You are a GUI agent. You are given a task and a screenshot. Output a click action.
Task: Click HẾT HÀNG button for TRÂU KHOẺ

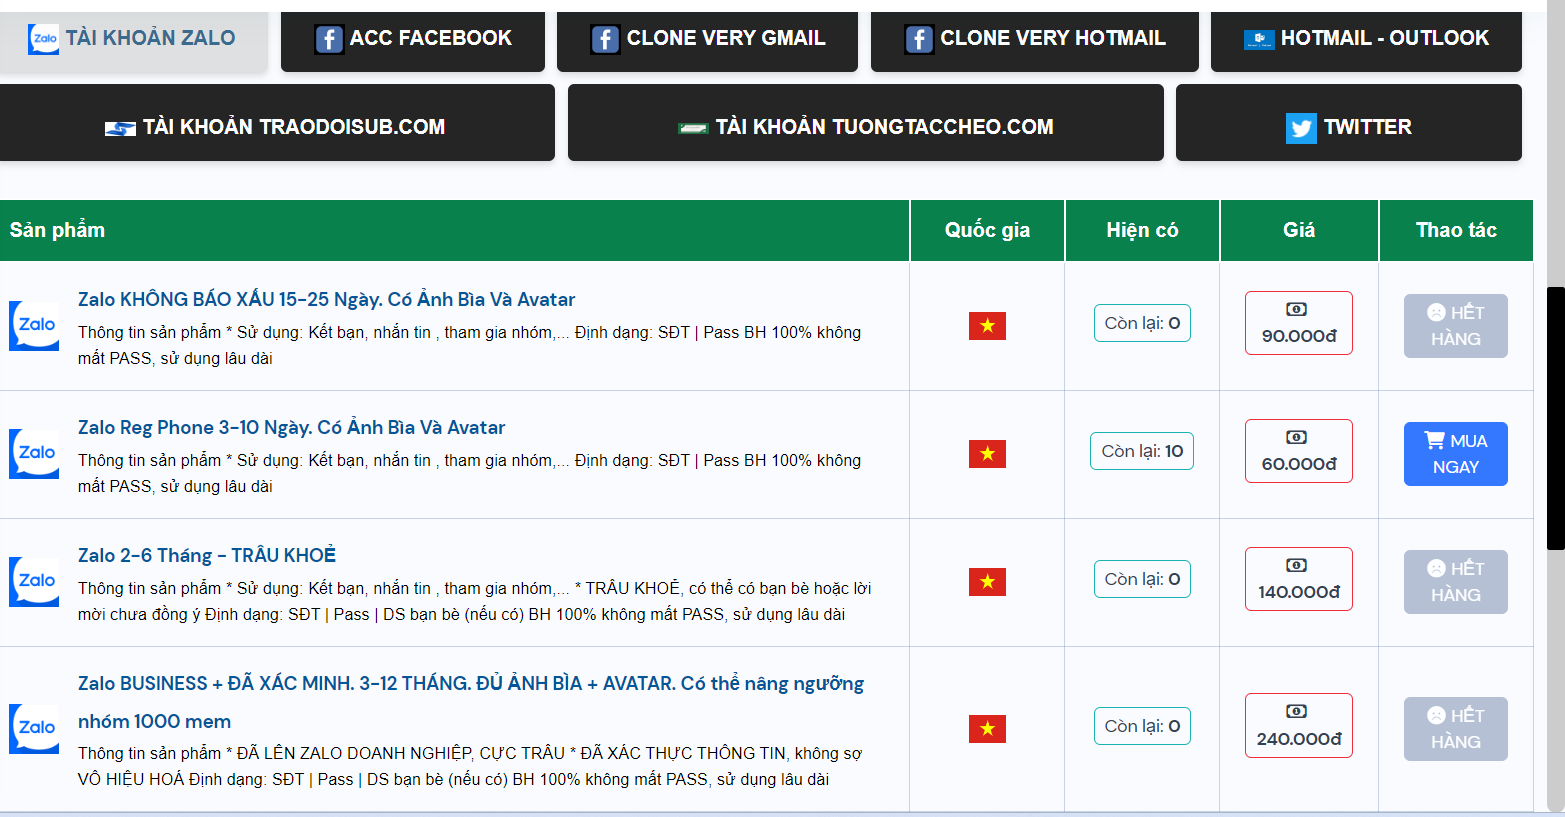[1455, 582]
